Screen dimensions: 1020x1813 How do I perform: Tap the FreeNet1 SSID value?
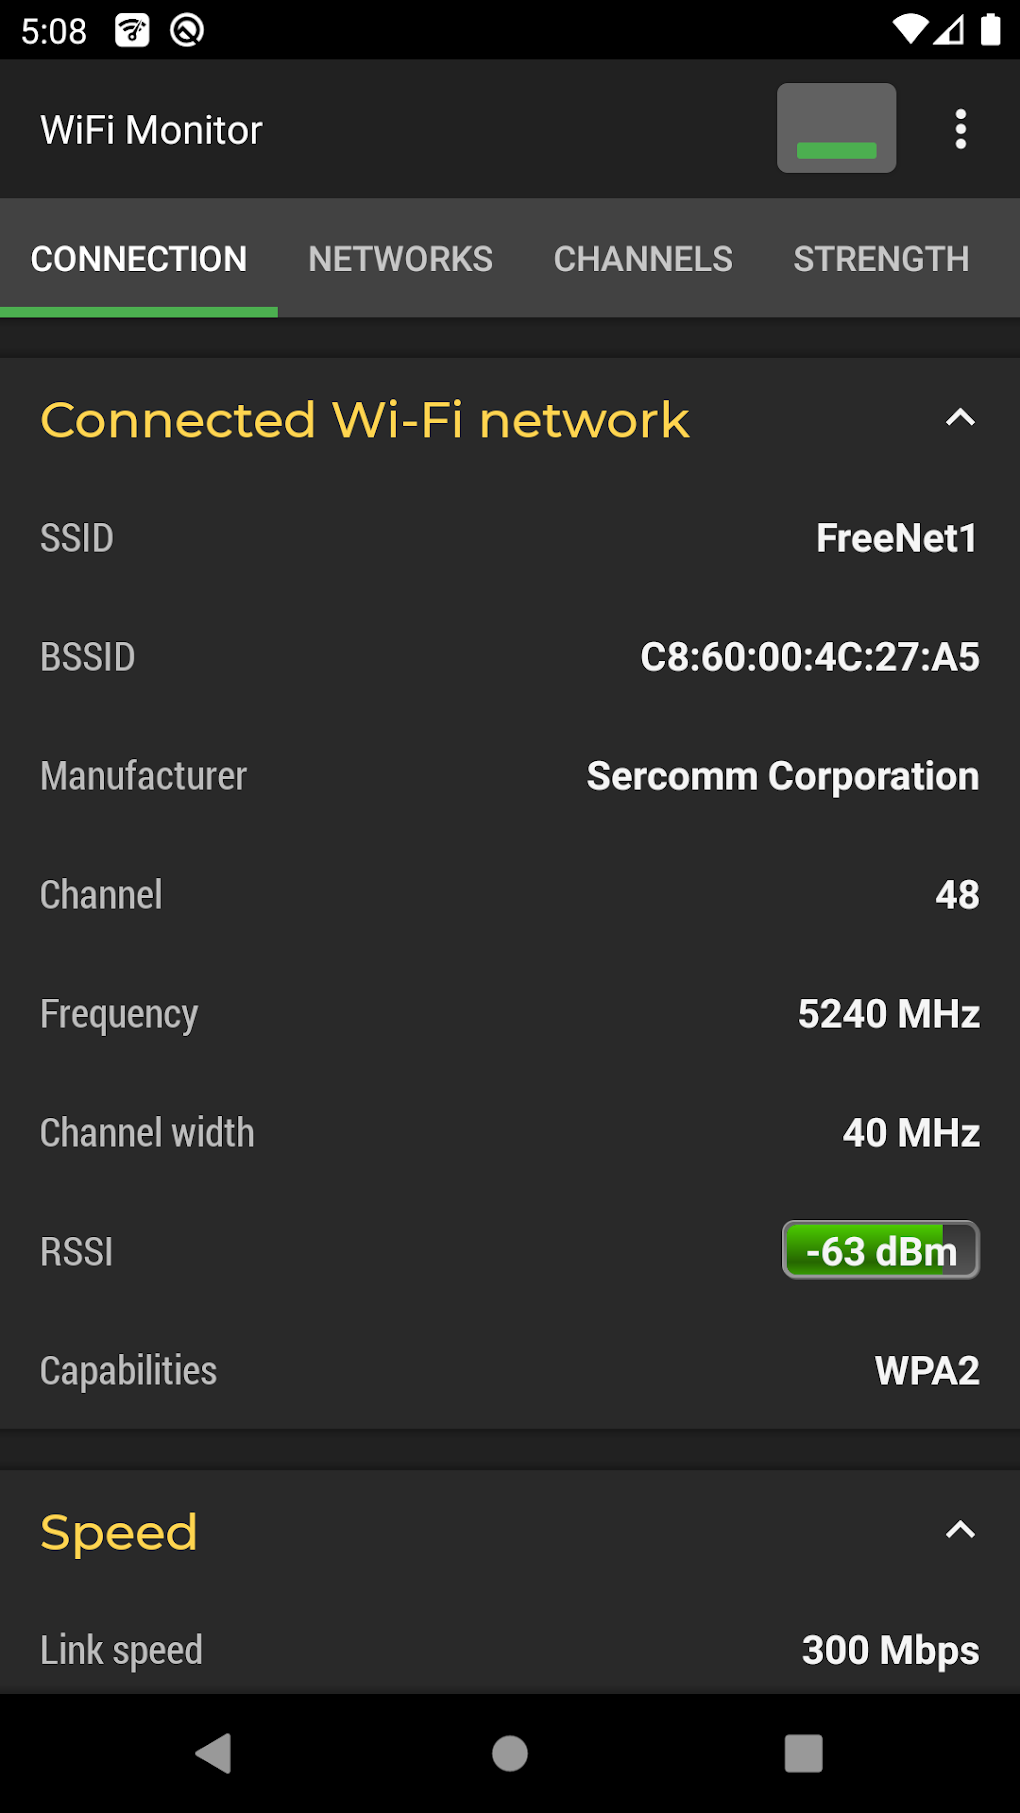896,538
